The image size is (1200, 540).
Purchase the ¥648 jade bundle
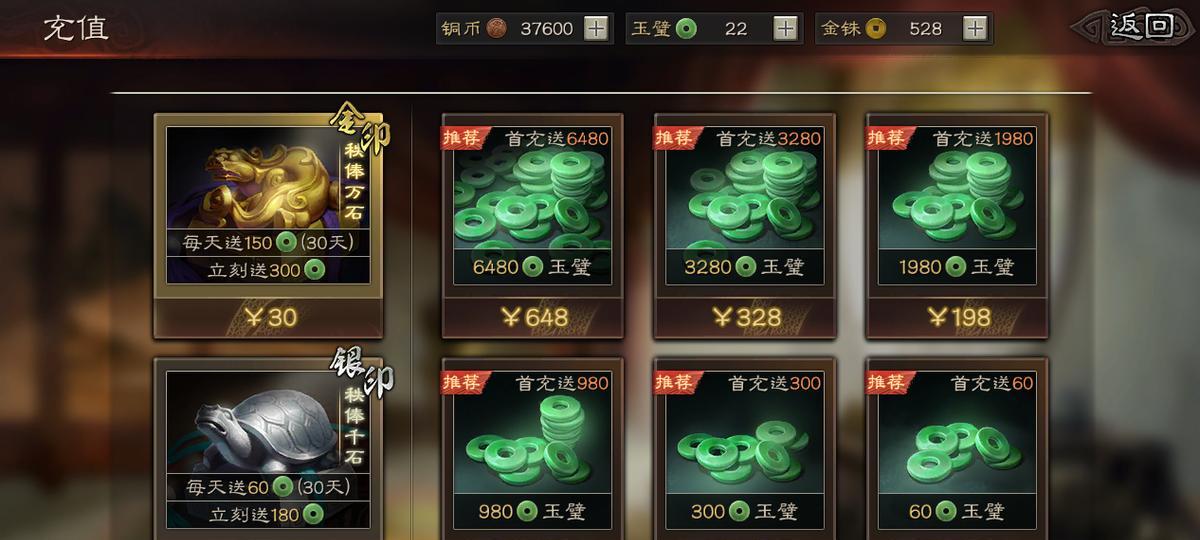click(532, 318)
